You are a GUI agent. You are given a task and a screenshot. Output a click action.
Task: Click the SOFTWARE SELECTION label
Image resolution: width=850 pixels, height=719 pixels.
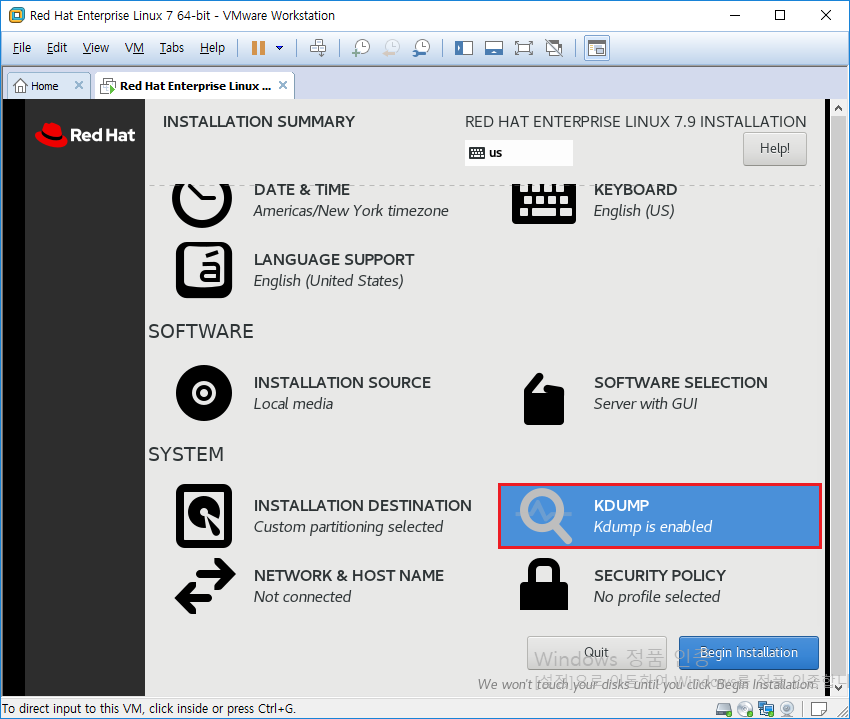pyautogui.click(x=681, y=383)
